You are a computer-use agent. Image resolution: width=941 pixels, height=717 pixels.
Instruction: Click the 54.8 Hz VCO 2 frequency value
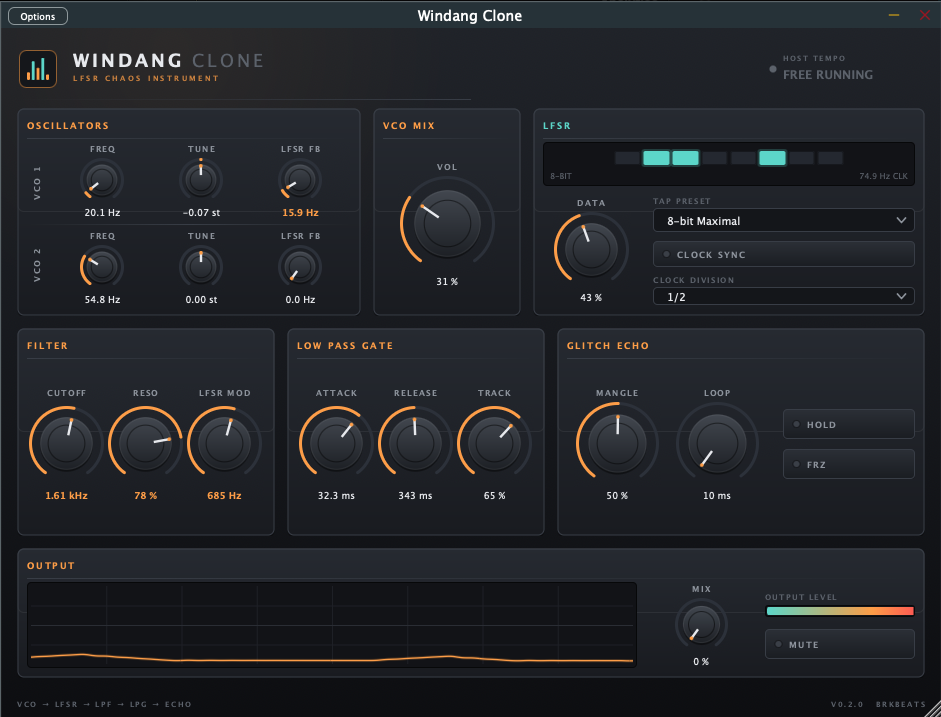(102, 299)
